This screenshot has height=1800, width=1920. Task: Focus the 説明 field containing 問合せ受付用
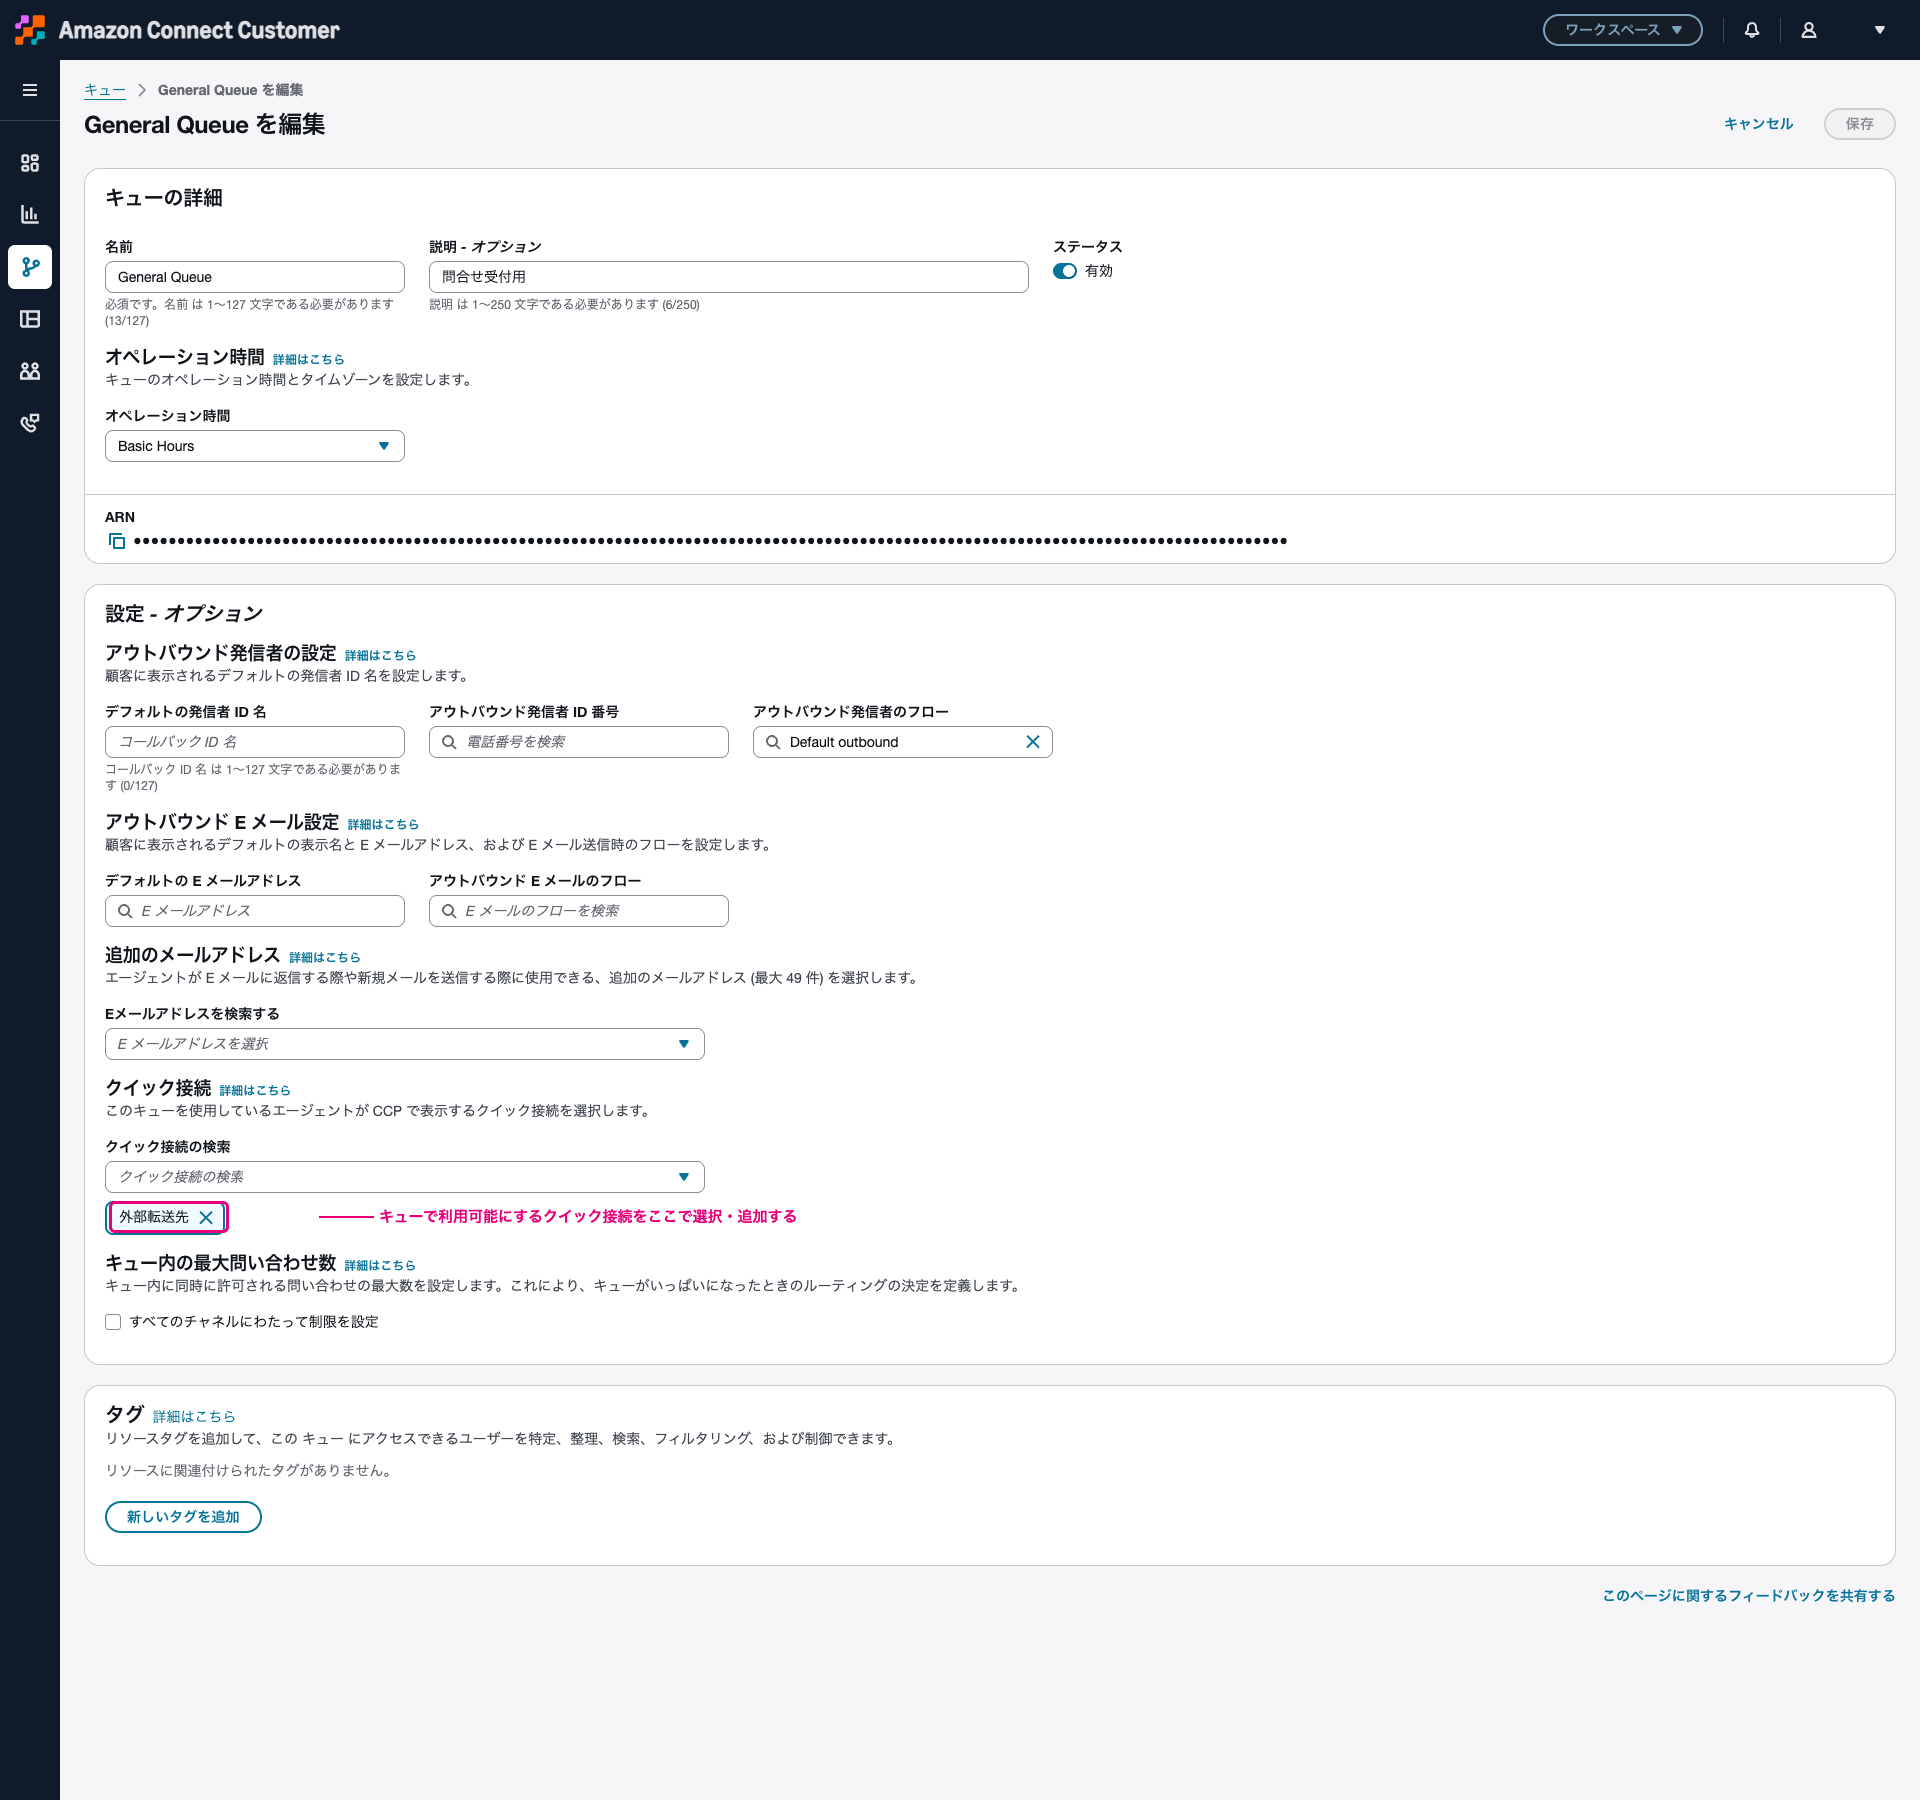tap(729, 277)
